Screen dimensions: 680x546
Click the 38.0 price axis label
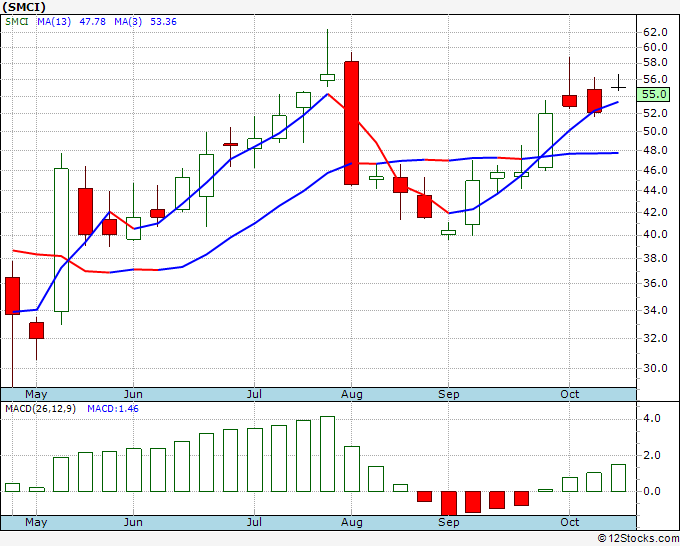[x=655, y=258]
